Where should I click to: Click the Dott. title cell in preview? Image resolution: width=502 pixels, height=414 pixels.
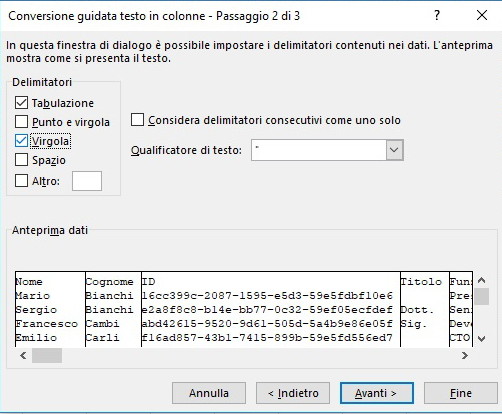tap(417, 310)
